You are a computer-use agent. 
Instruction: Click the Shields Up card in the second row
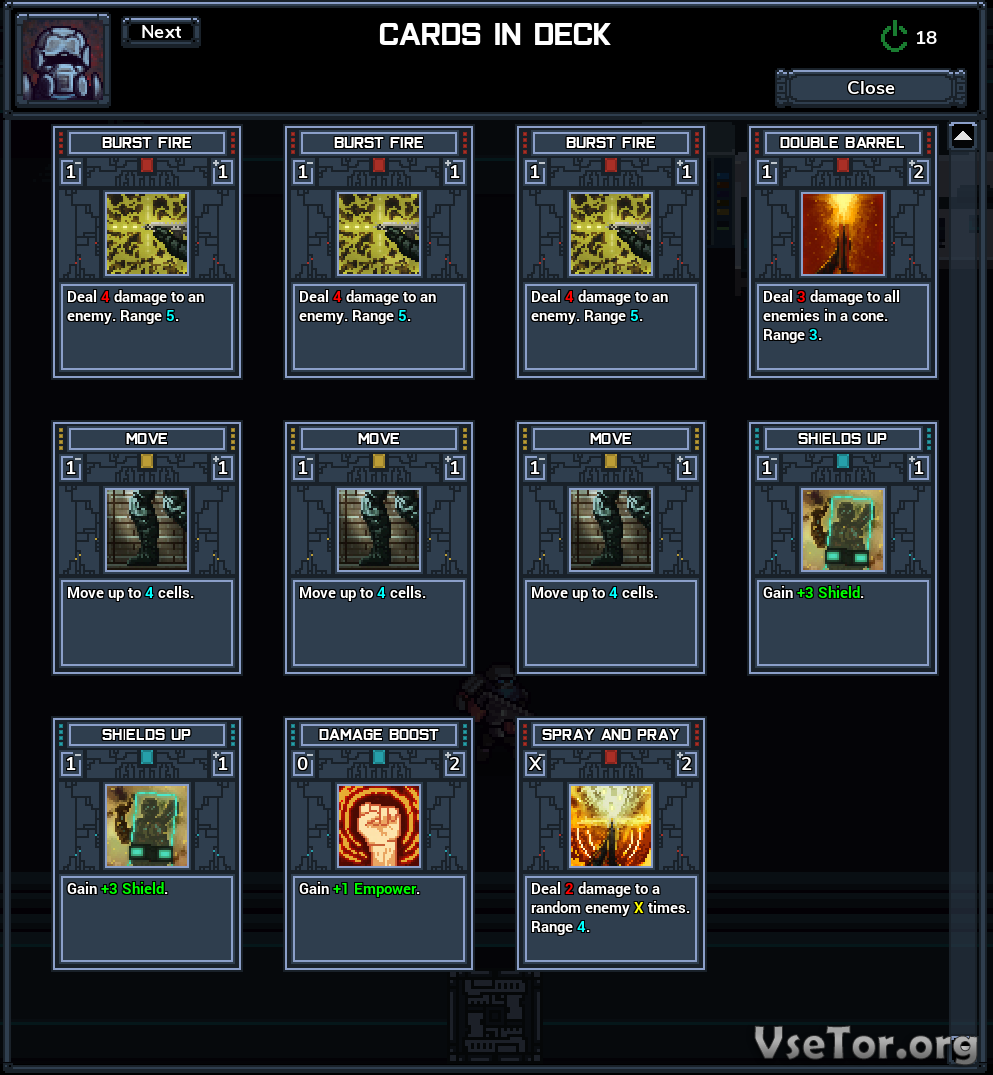842,548
